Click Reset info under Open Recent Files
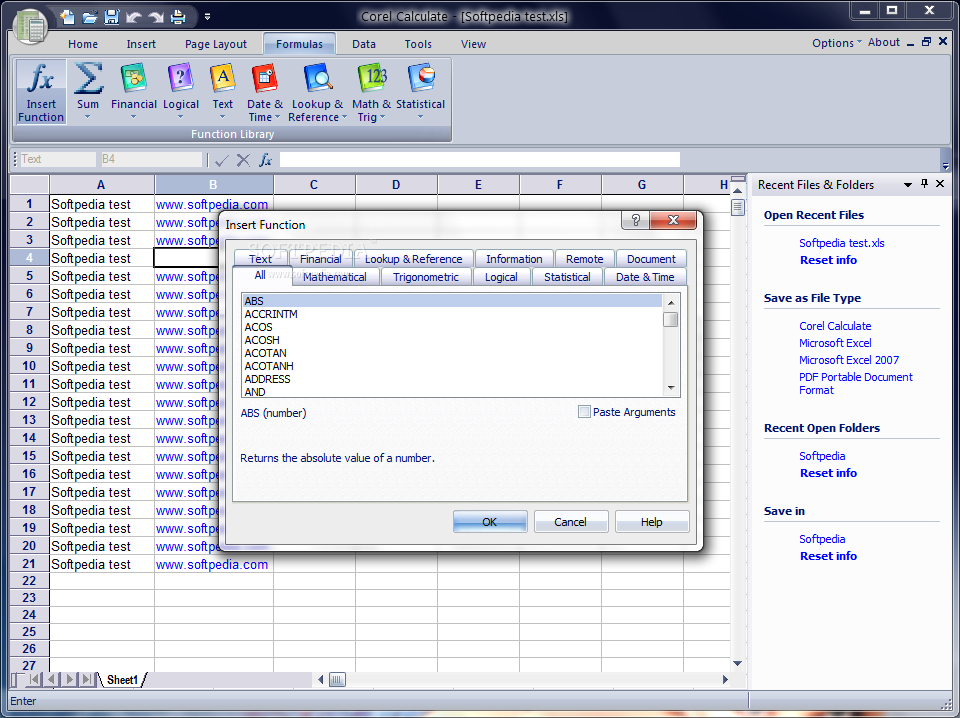 (x=828, y=260)
